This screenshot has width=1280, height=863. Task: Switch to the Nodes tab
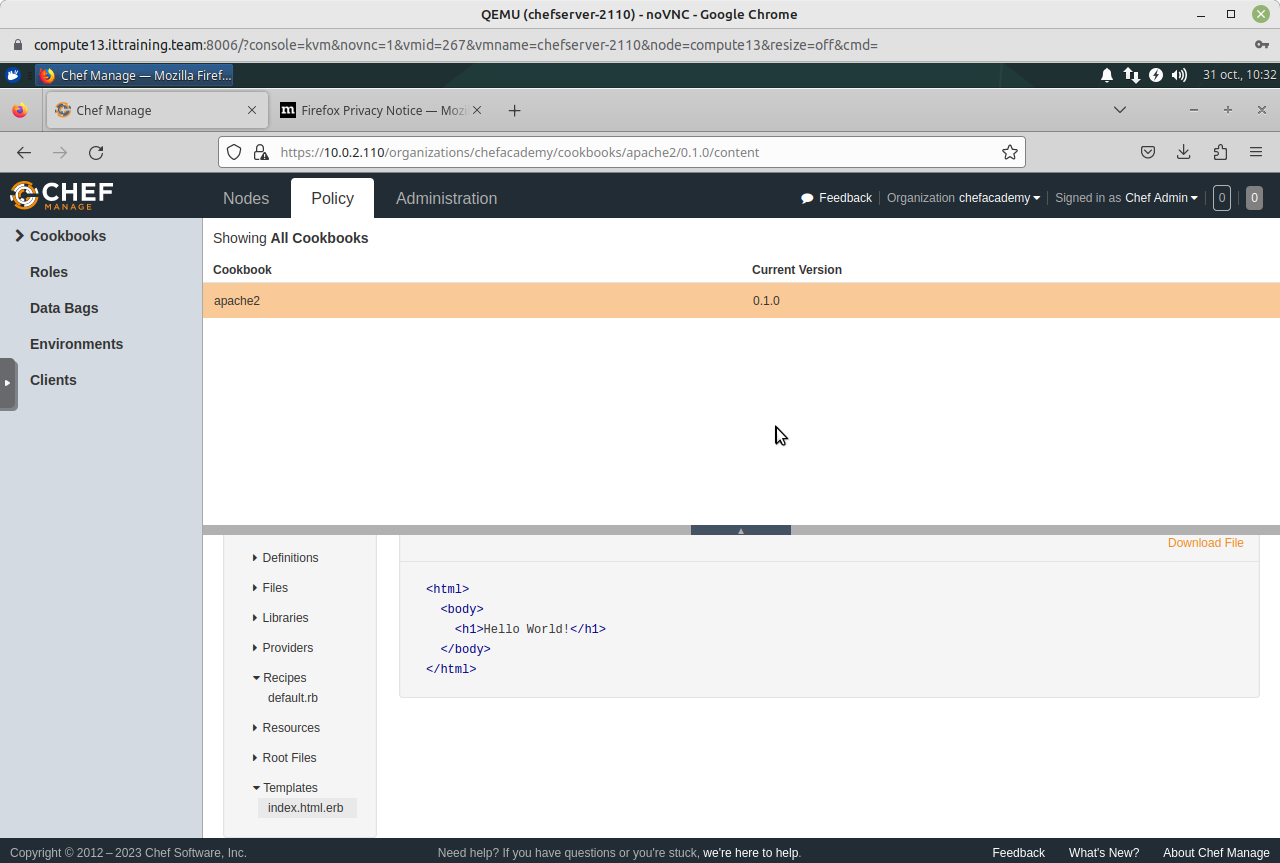246,198
